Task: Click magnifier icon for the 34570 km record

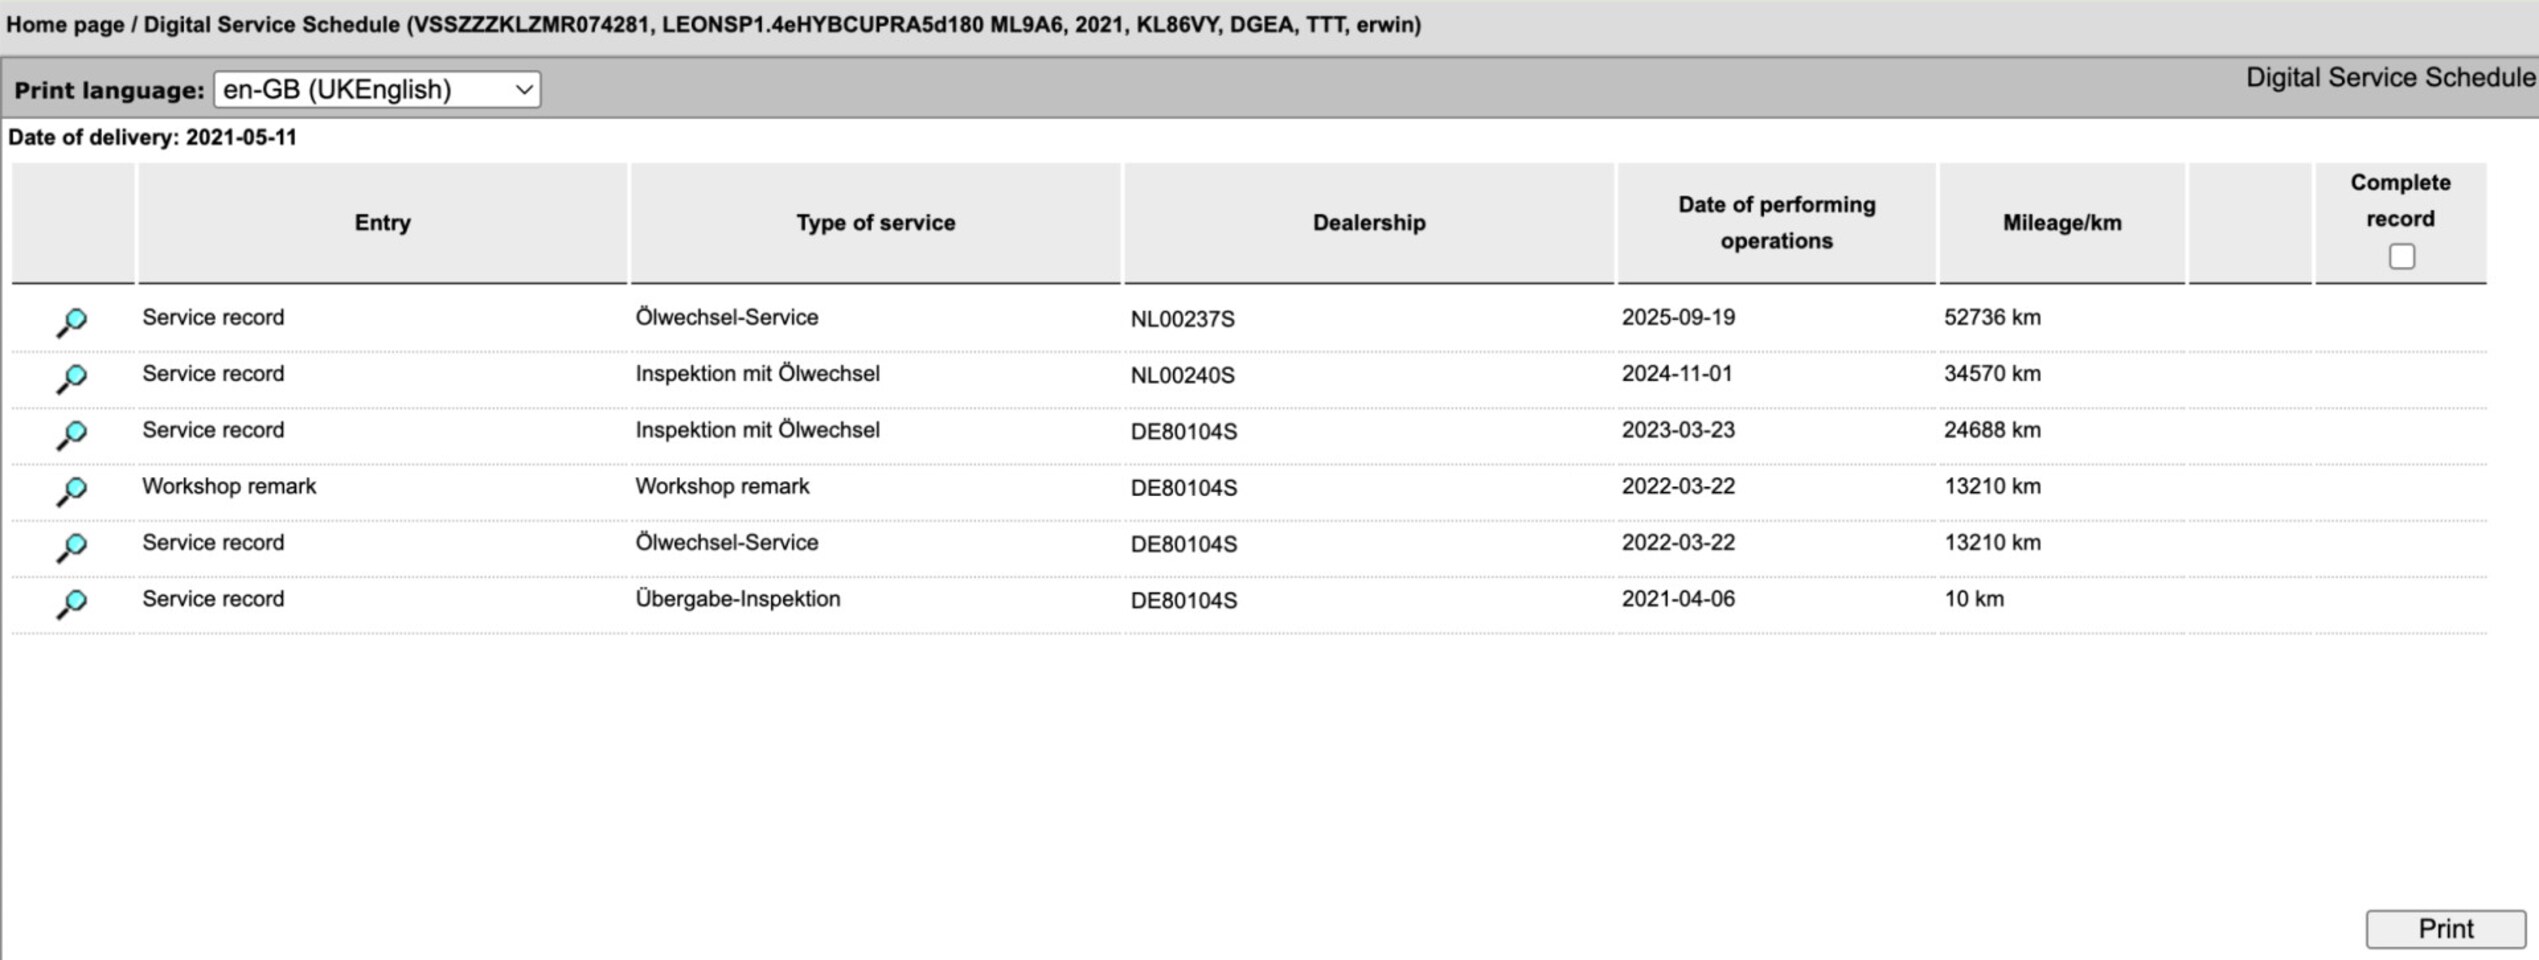Action: pyautogui.click(x=72, y=377)
